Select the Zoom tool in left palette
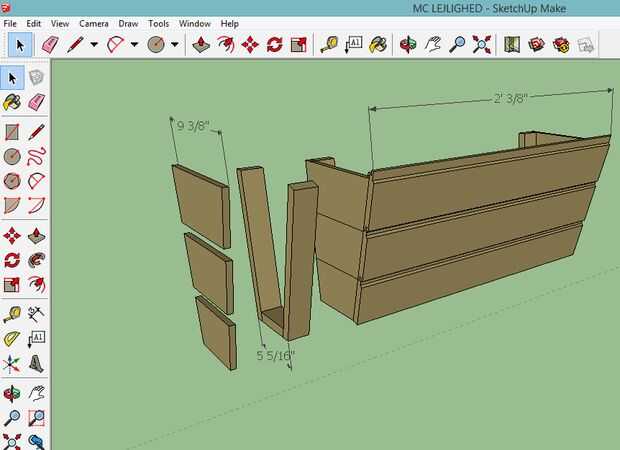This screenshot has height=450, width=620. (12, 418)
